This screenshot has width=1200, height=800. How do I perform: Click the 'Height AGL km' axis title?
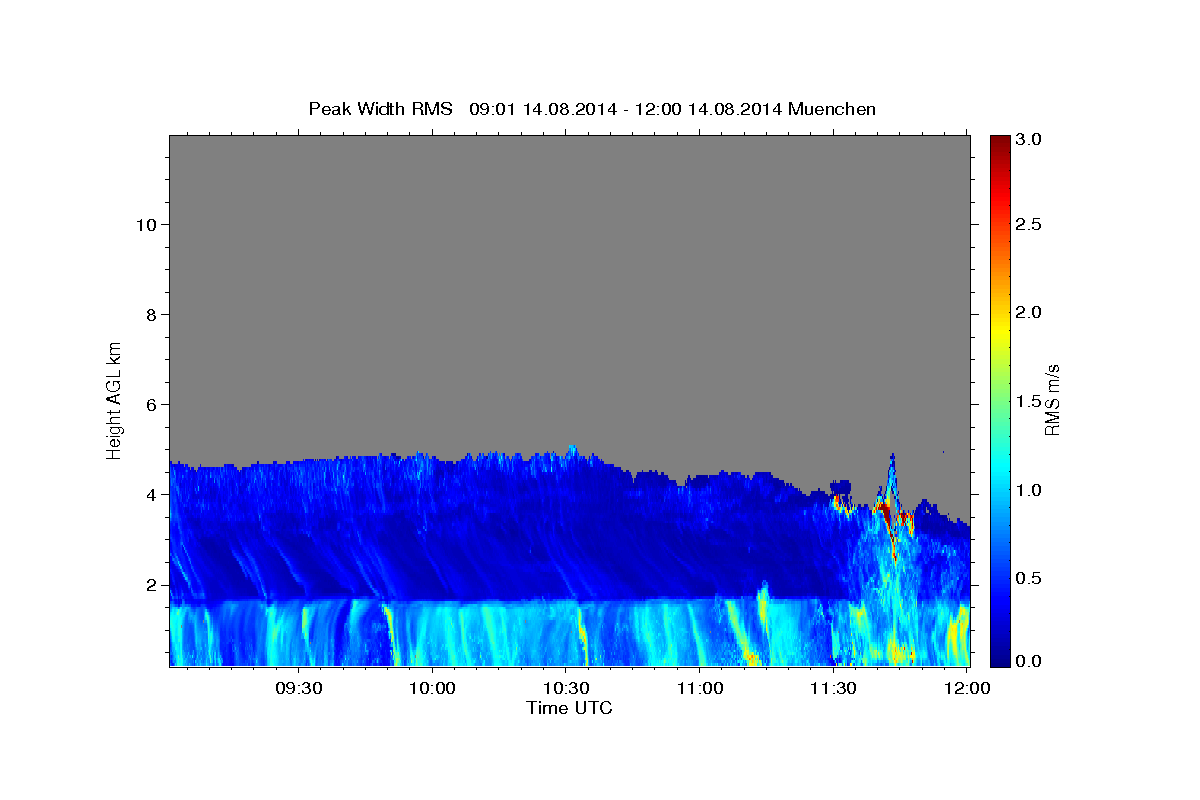click(115, 400)
